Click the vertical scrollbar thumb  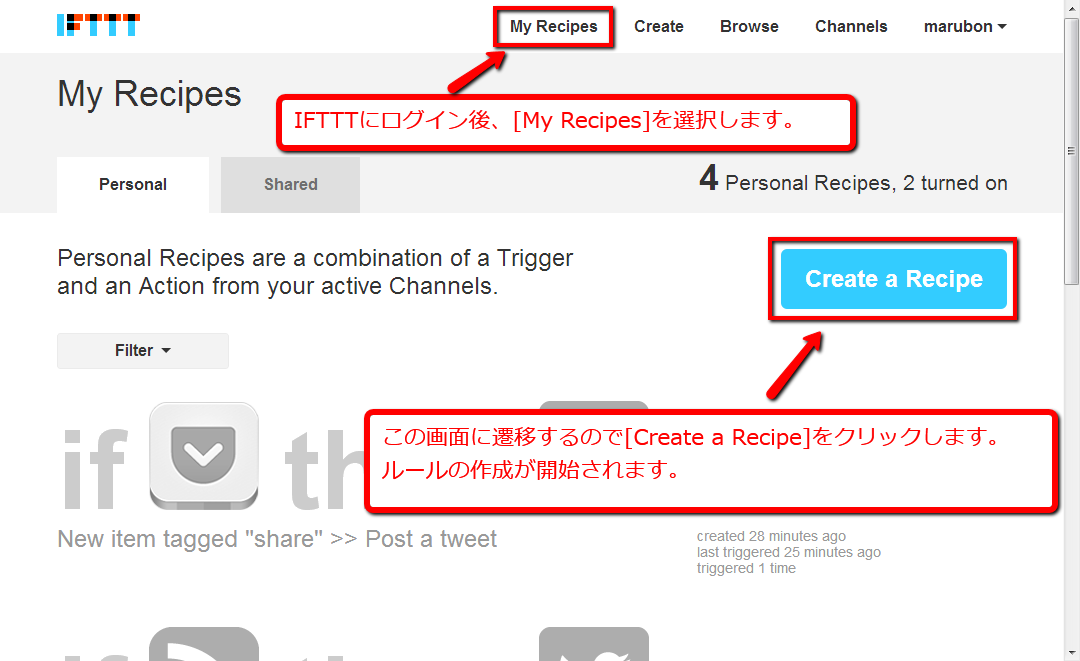(1071, 151)
